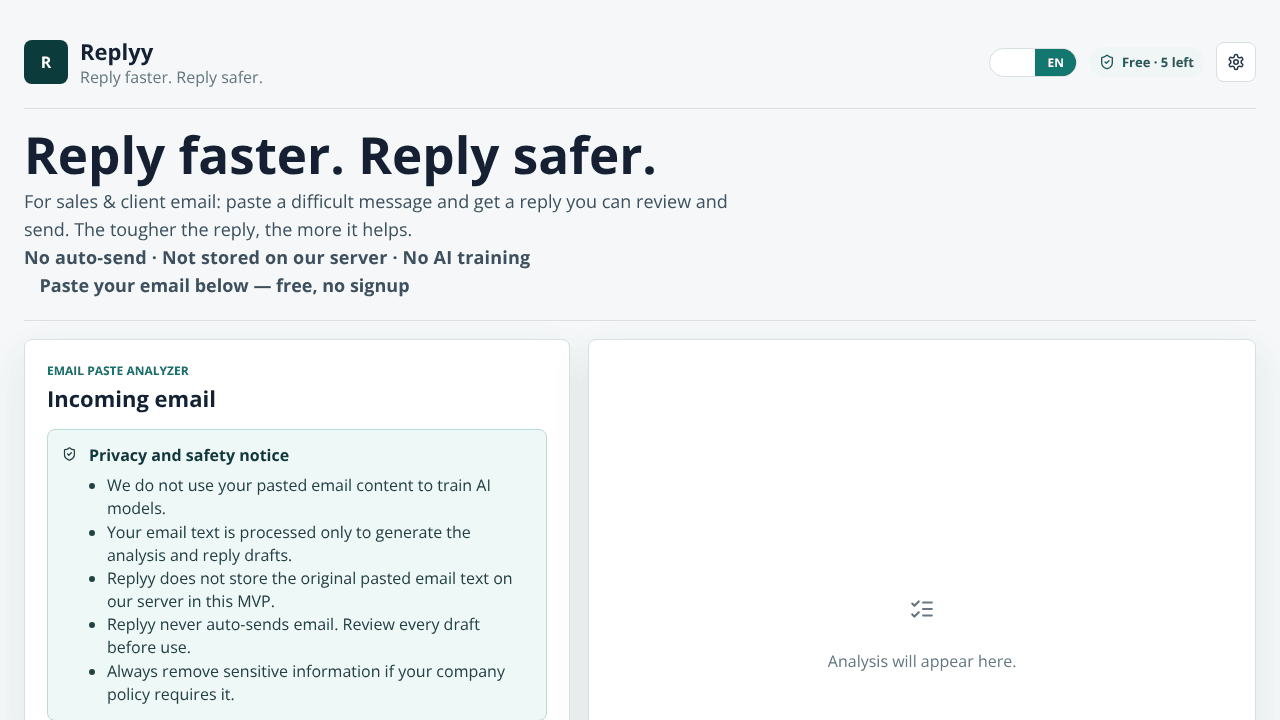Click the "No auto-send · Not stored" line
This screenshot has height=720, width=1280.
(x=277, y=257)
